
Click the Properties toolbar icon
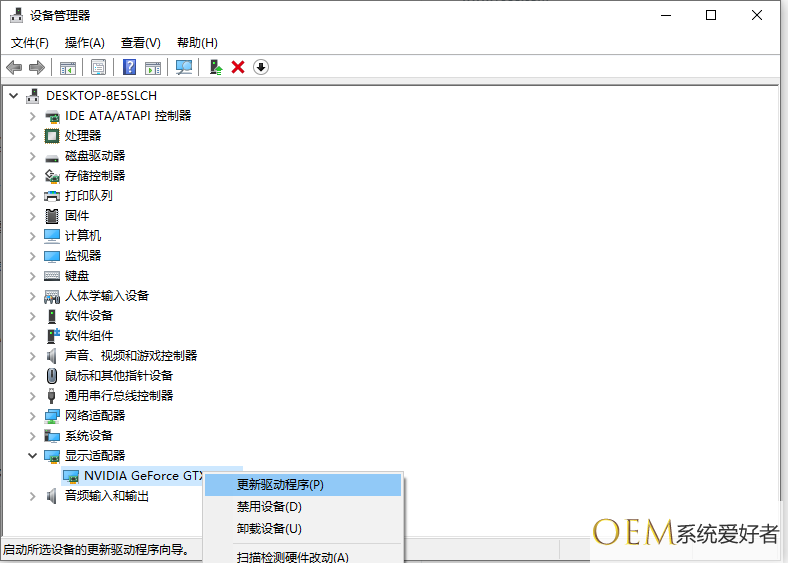[x=99, y=67]
